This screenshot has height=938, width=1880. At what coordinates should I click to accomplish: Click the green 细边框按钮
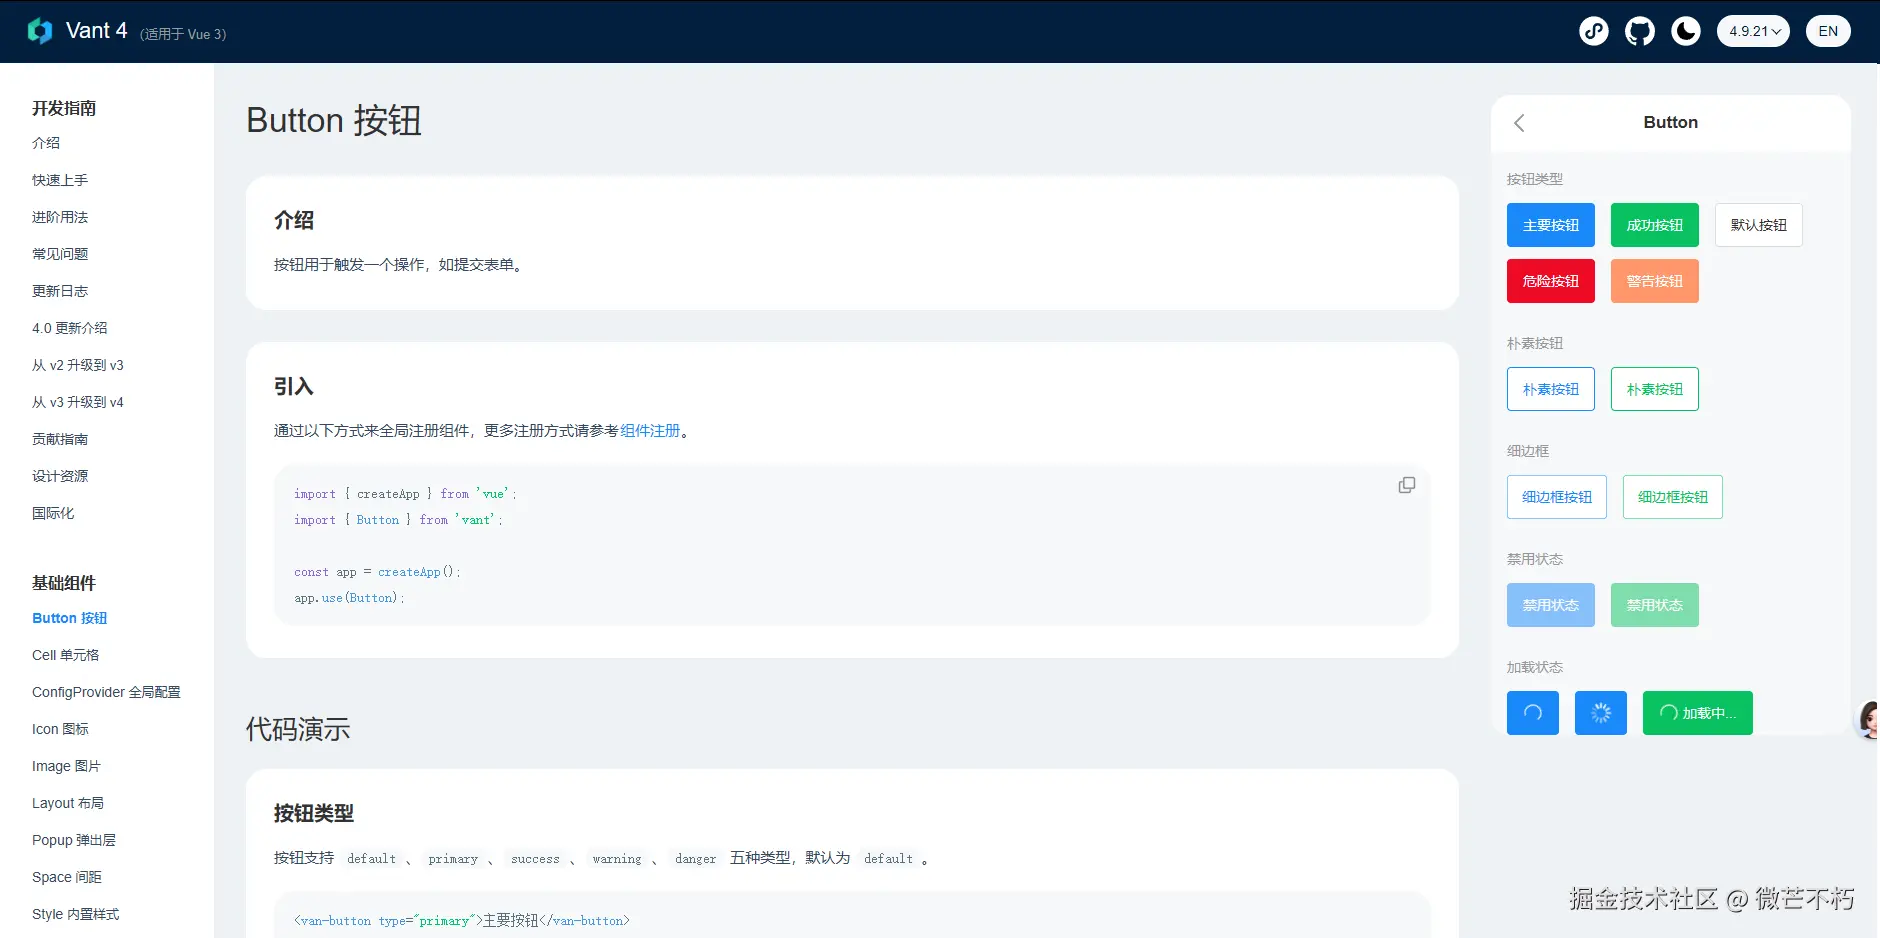1673,497
